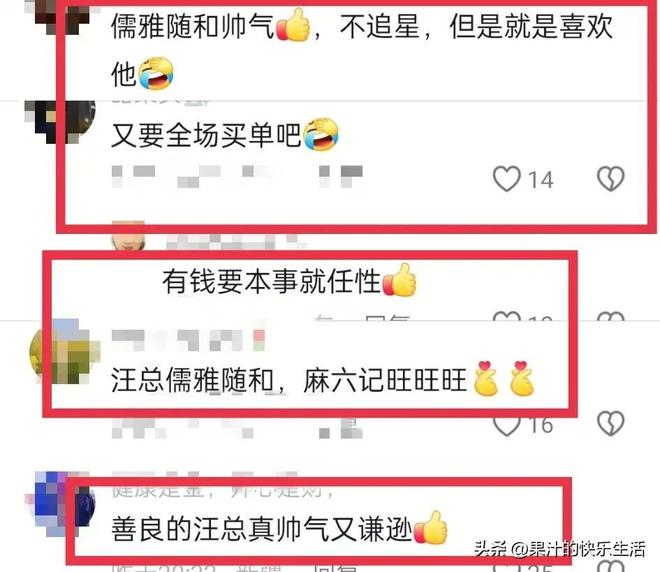Open the "头条@果汁的快乐生活" watermark link
The width and height of the screenshot is (660, 572).
point(559,548)
